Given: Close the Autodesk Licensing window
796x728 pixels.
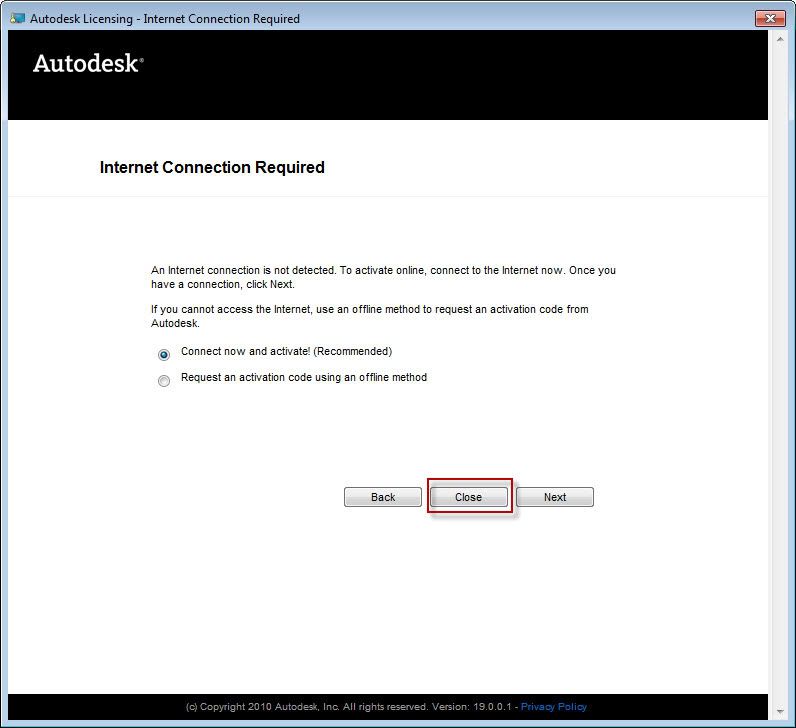Looking at the screenshot, I should click(770, 18).
